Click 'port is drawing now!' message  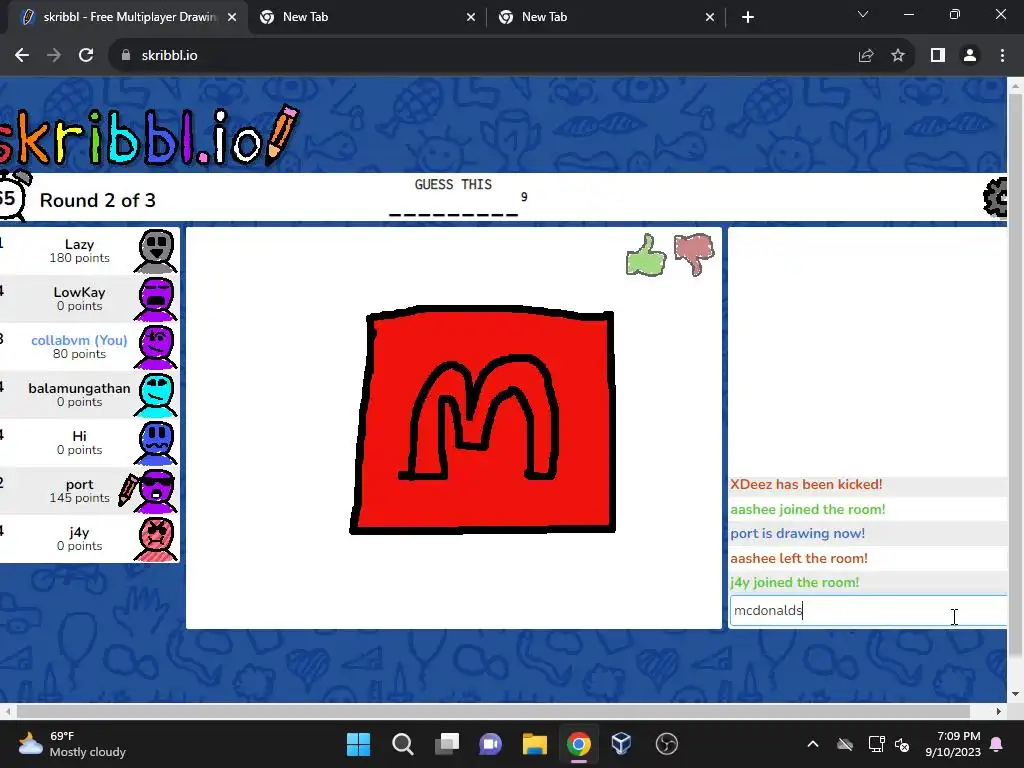tap(797, 534)
